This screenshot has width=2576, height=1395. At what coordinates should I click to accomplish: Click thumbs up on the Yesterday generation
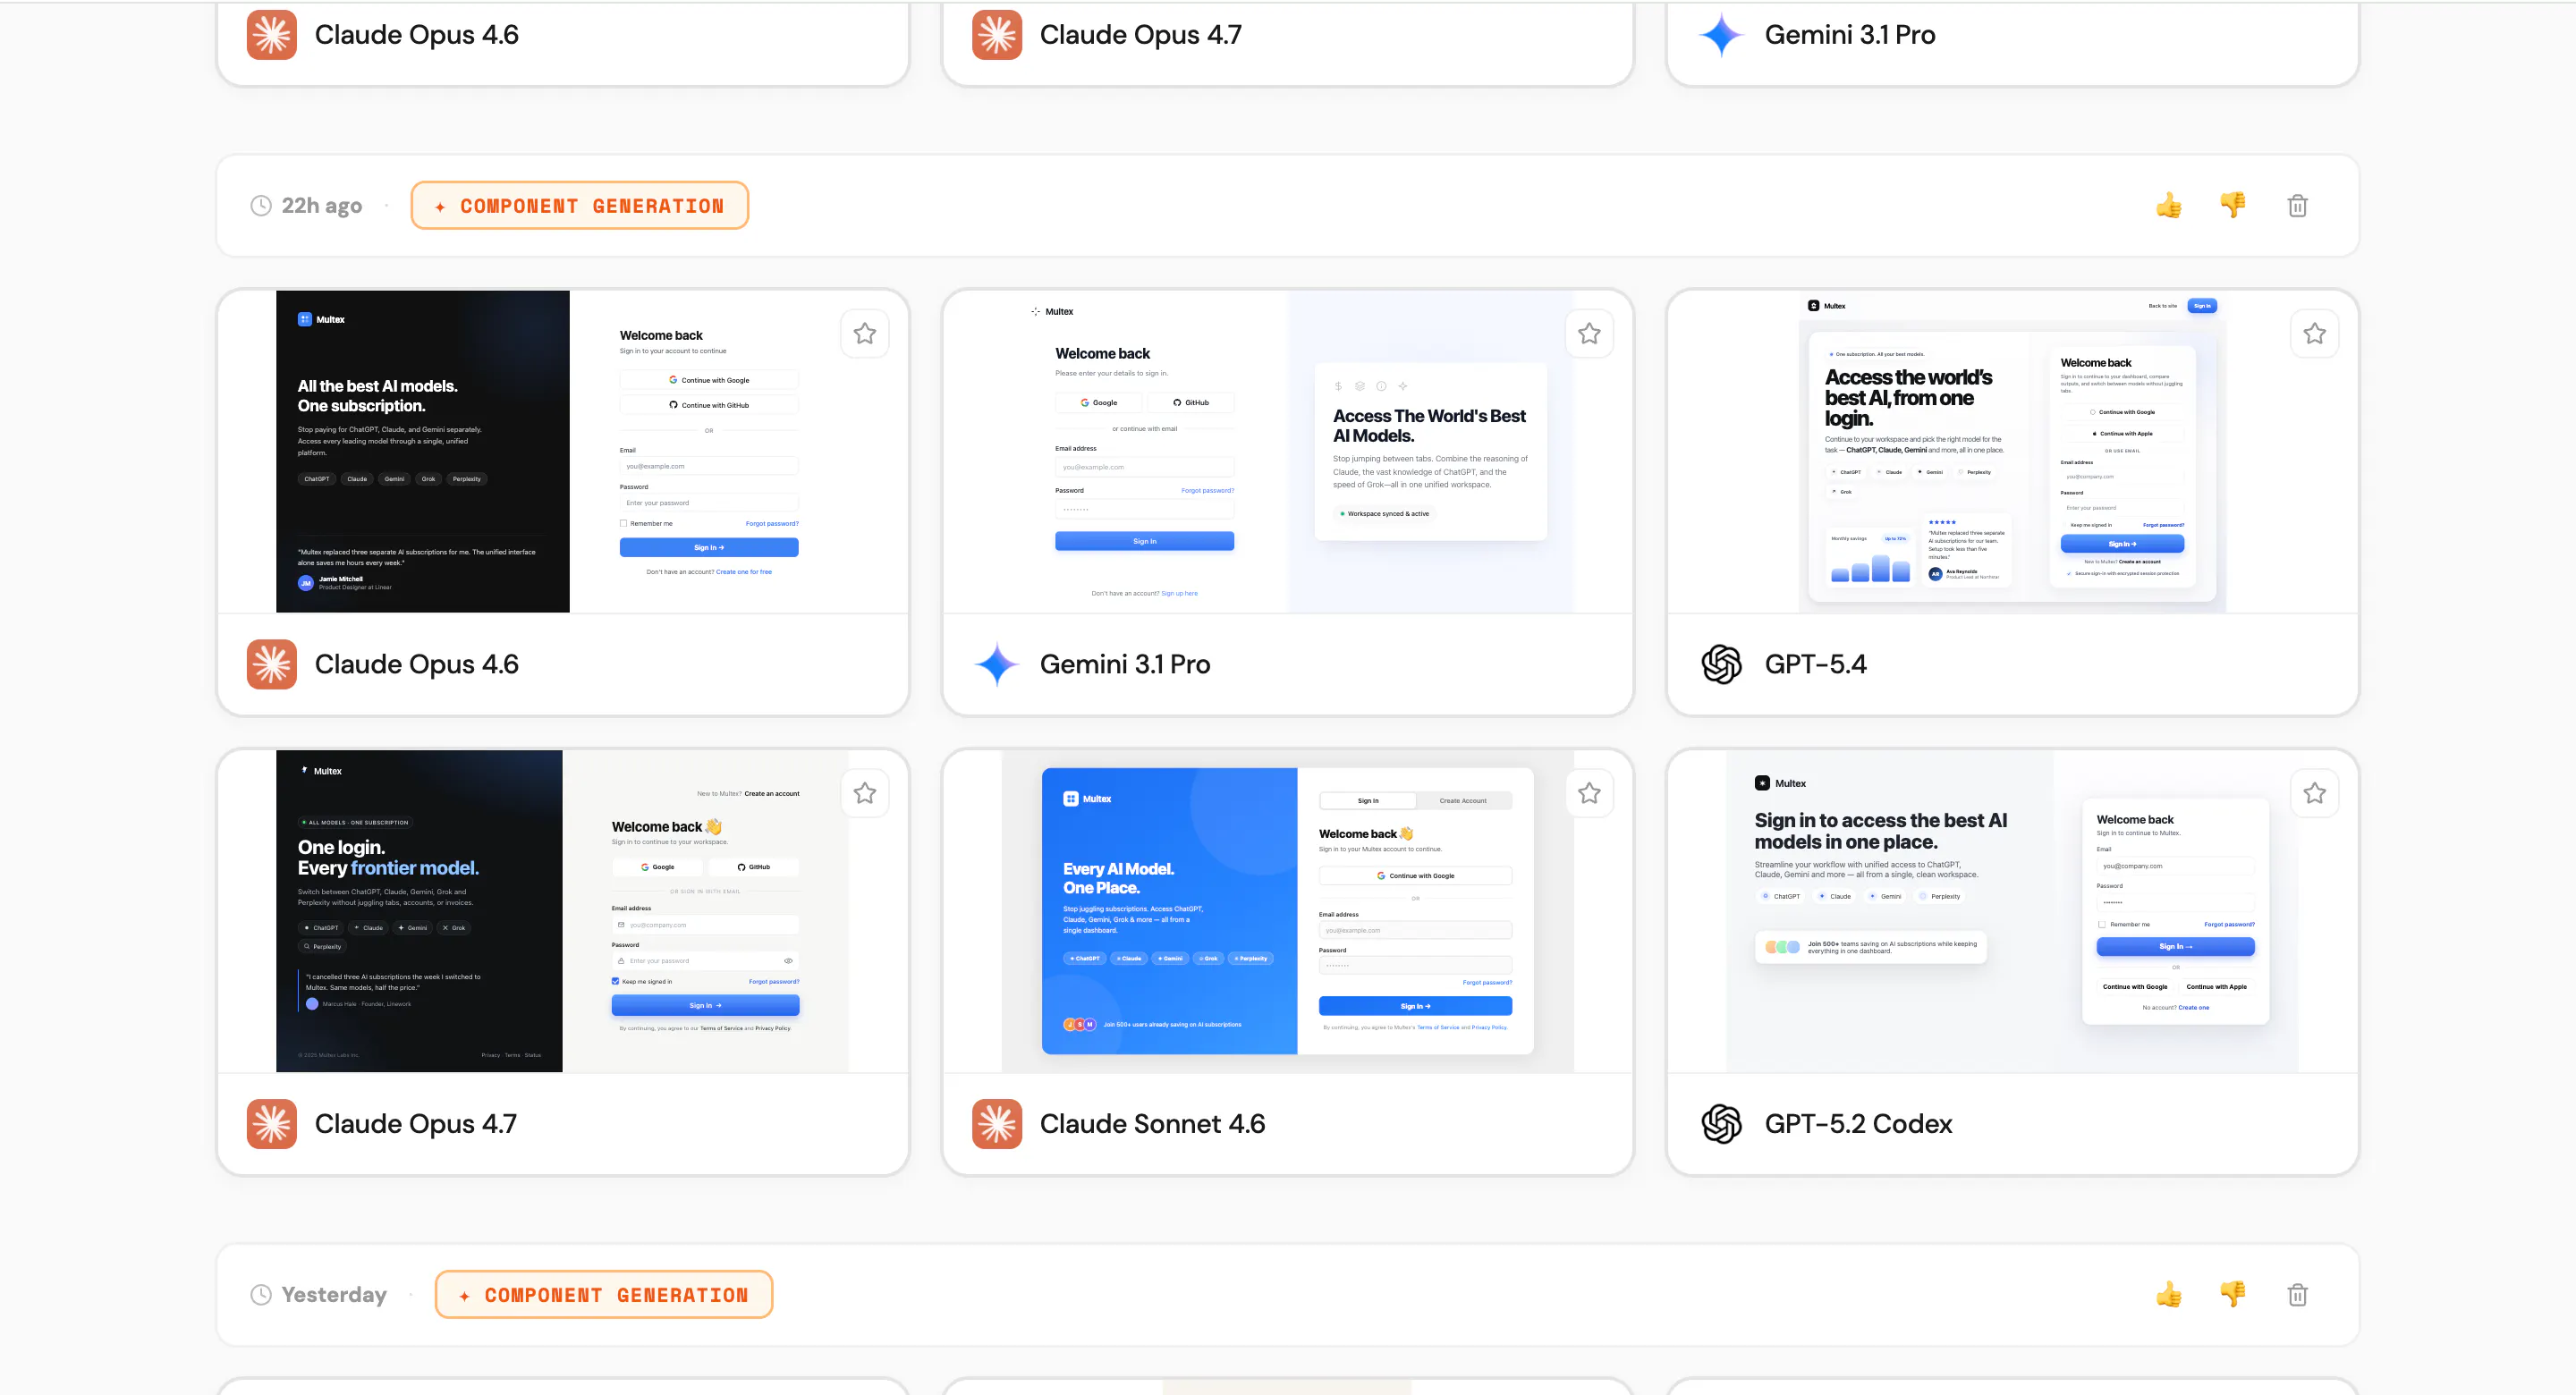pos(2168,1295)
